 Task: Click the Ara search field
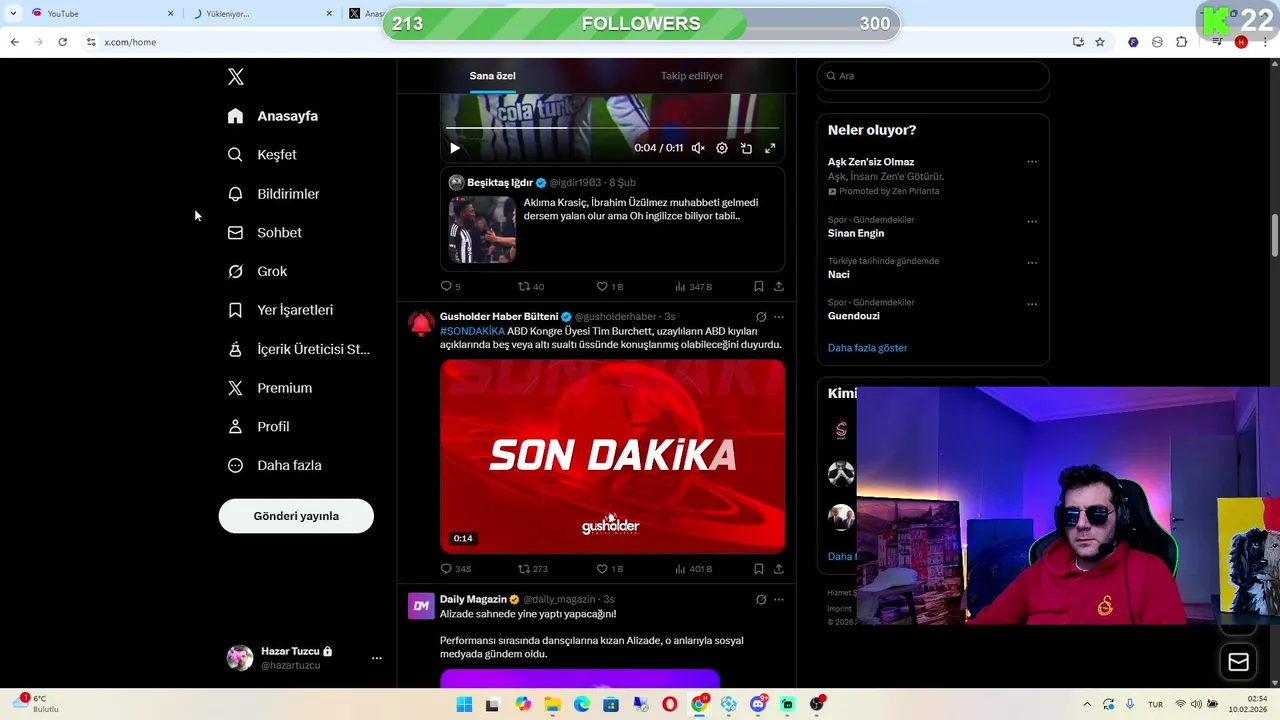[x=933, y=76]
